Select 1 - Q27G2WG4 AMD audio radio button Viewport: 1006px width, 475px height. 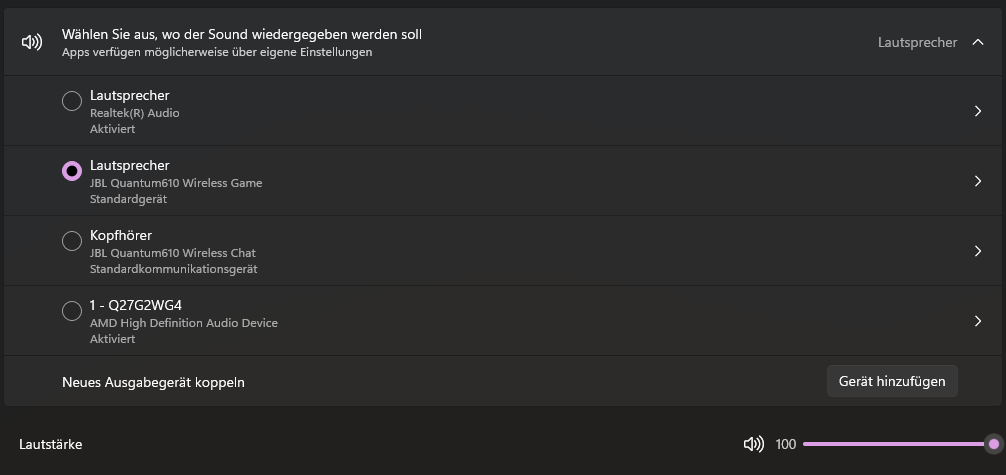72,311
